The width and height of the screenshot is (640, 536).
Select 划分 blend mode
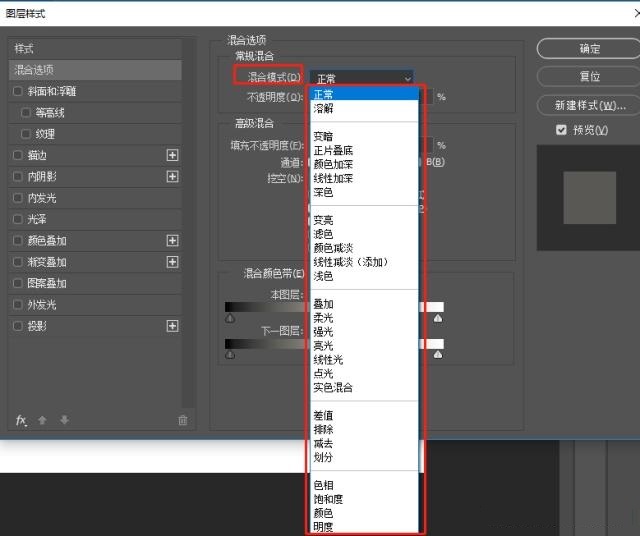[364, 457]
